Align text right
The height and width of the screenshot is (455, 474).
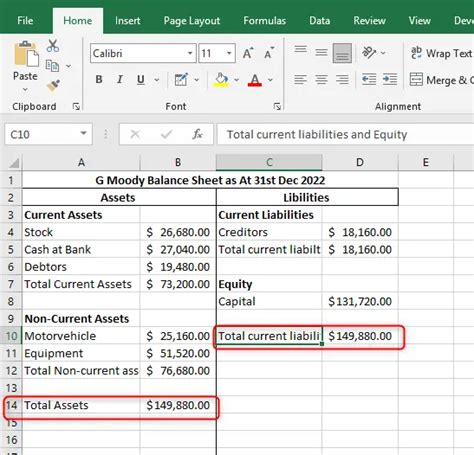tap(342, 80)
